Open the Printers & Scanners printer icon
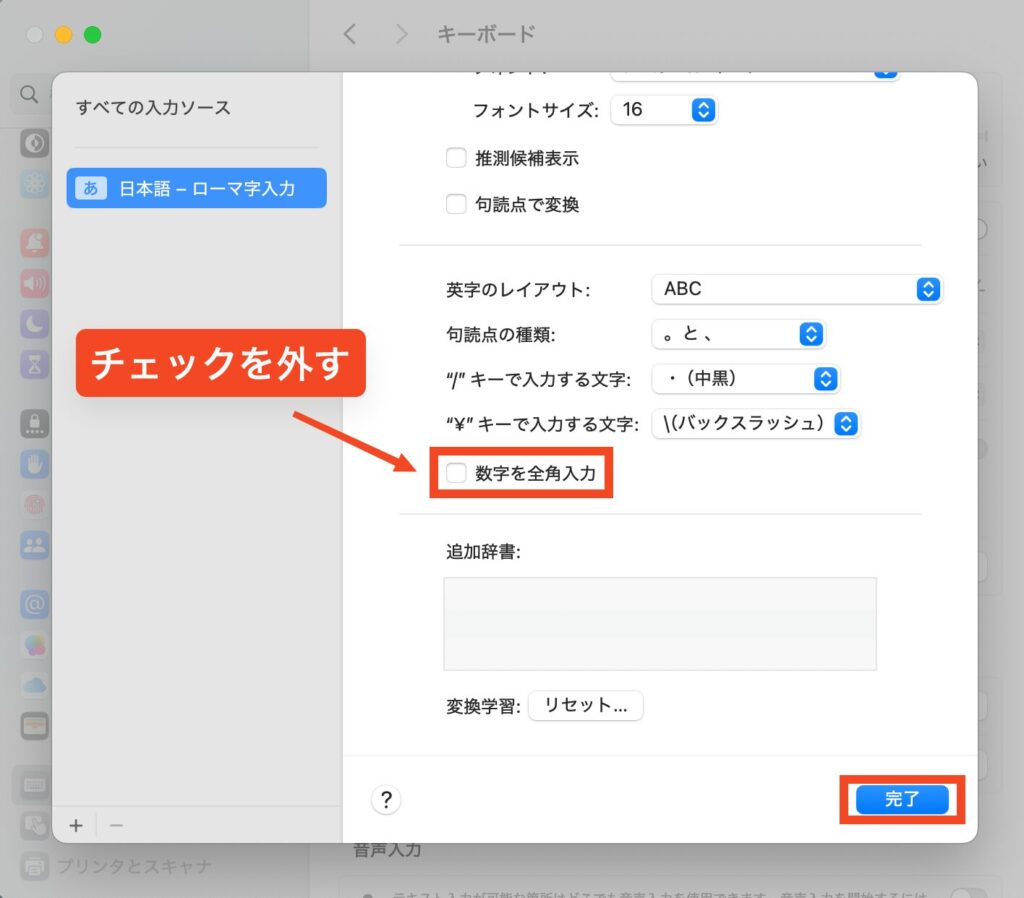Screen dimensions: 1024x898 click(x=35, y=864)
